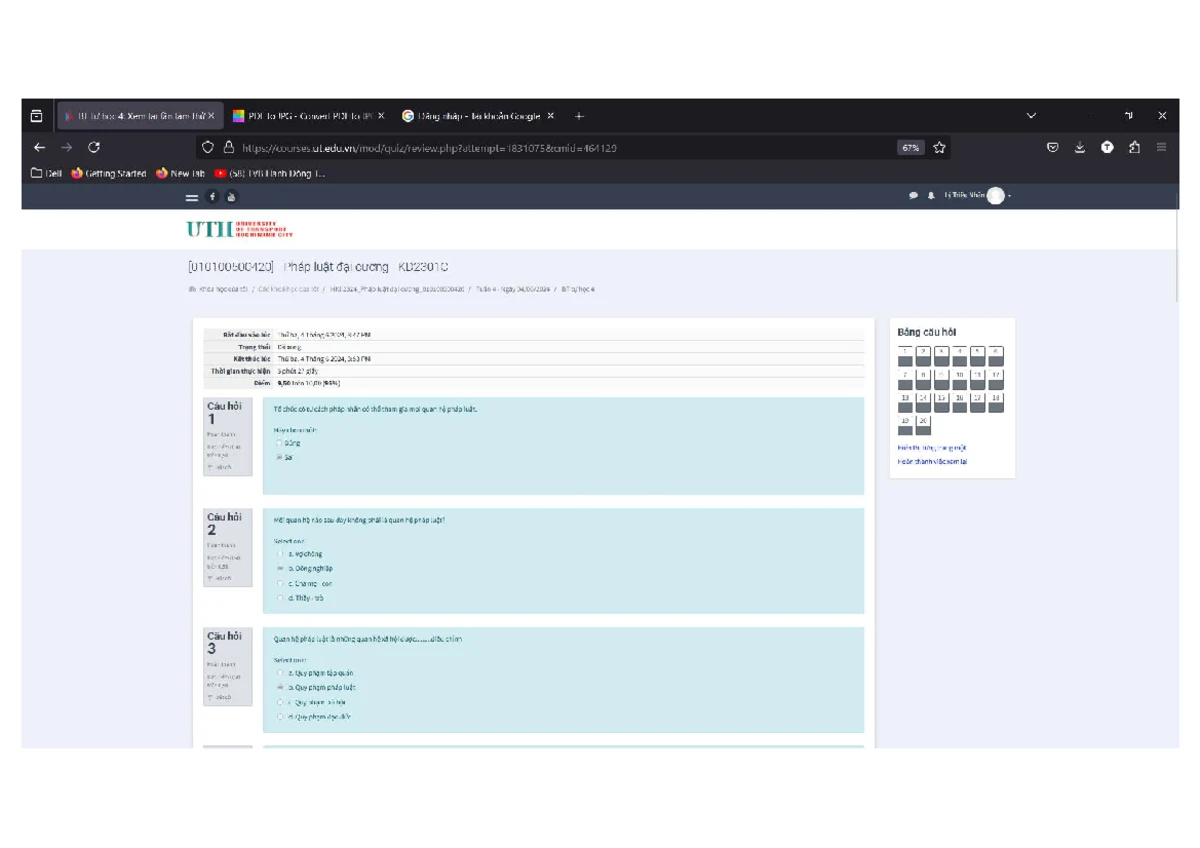Click the browser Forward arrow
The width and height of the screenshot is (1200, 848).
click(x=66, y=147)
